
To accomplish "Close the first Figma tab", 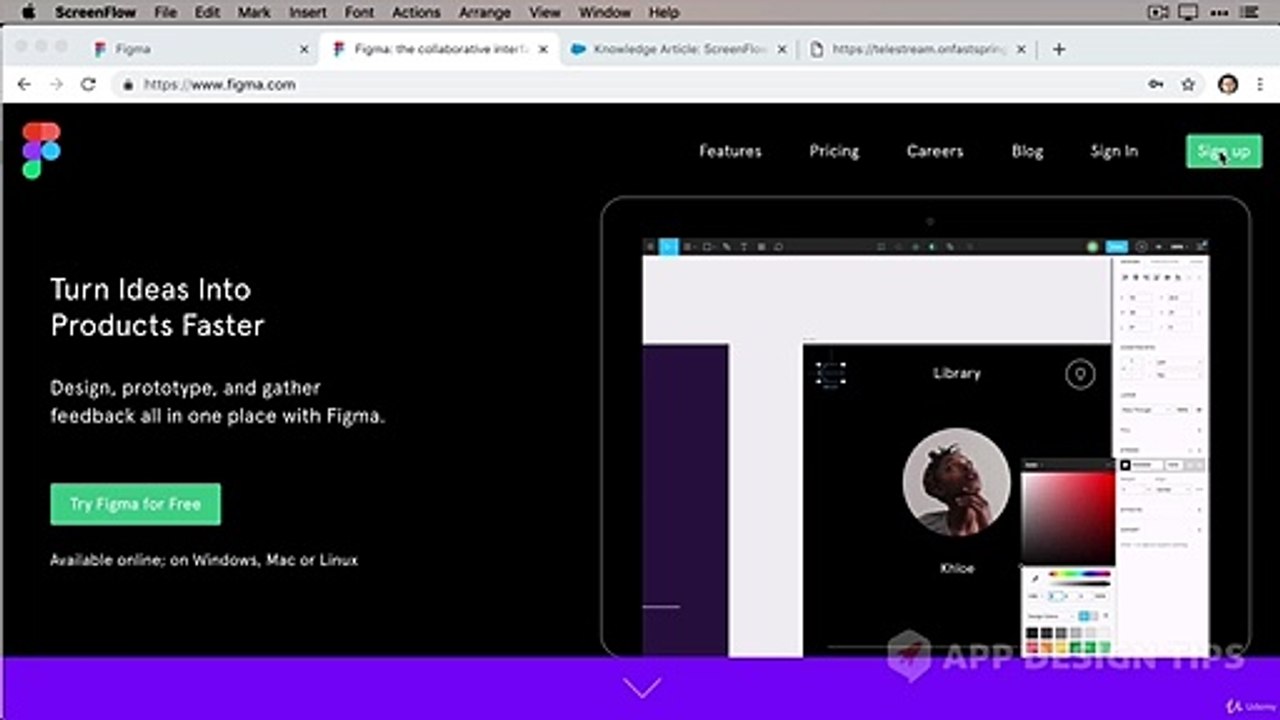I will [x=304, y=49].
